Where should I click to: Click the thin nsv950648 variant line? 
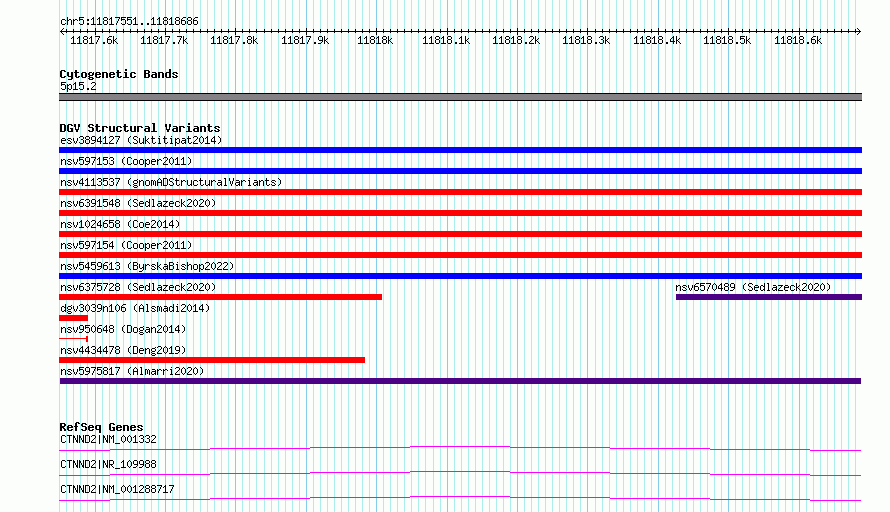73,339
